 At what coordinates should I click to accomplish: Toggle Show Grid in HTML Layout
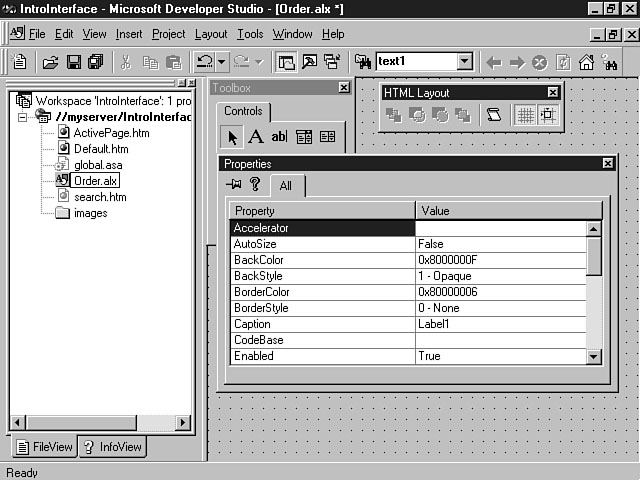click(524, 115)
